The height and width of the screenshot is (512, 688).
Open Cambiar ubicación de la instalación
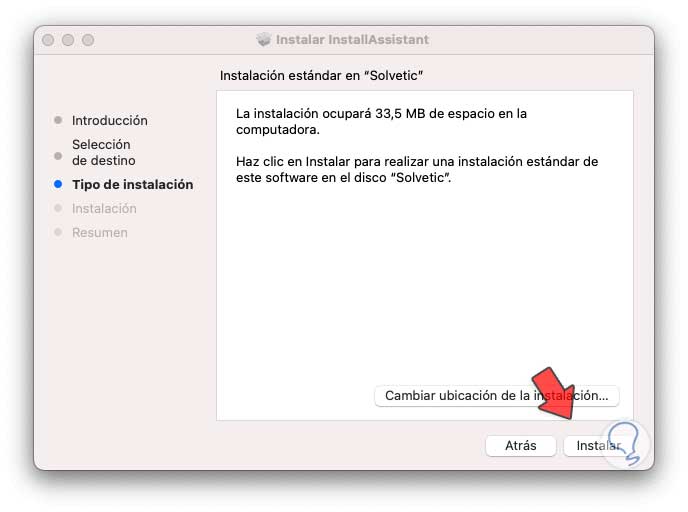coord(497,396)
